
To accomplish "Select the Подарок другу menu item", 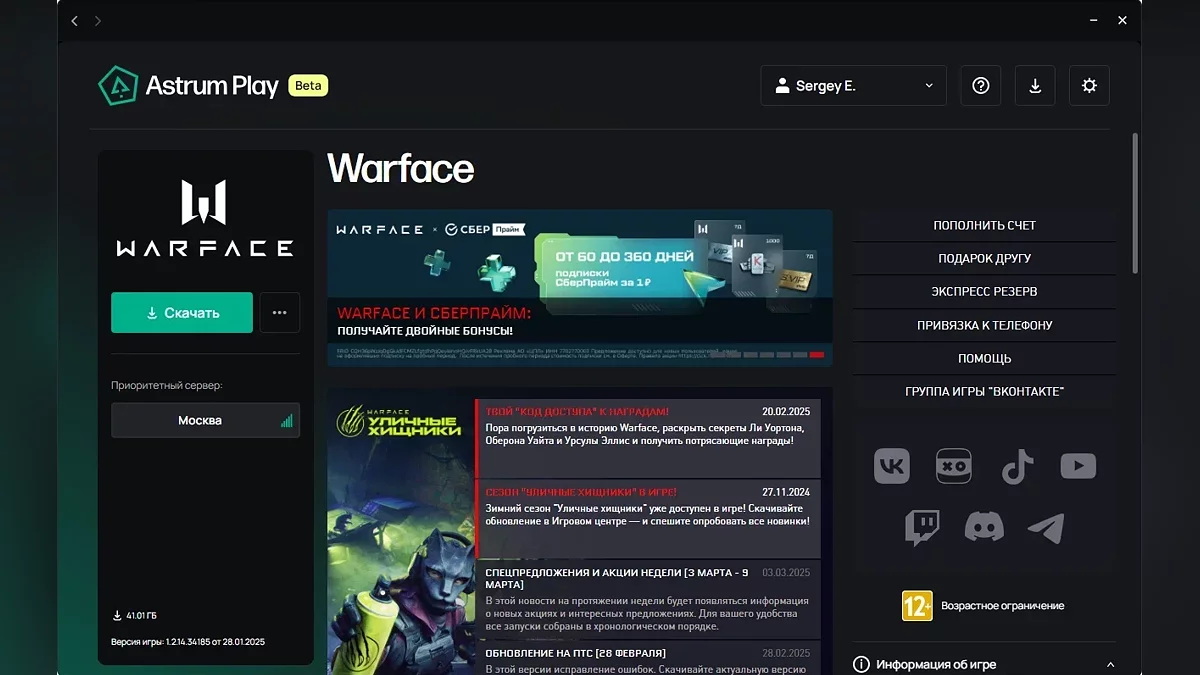I will pos(984,258).
